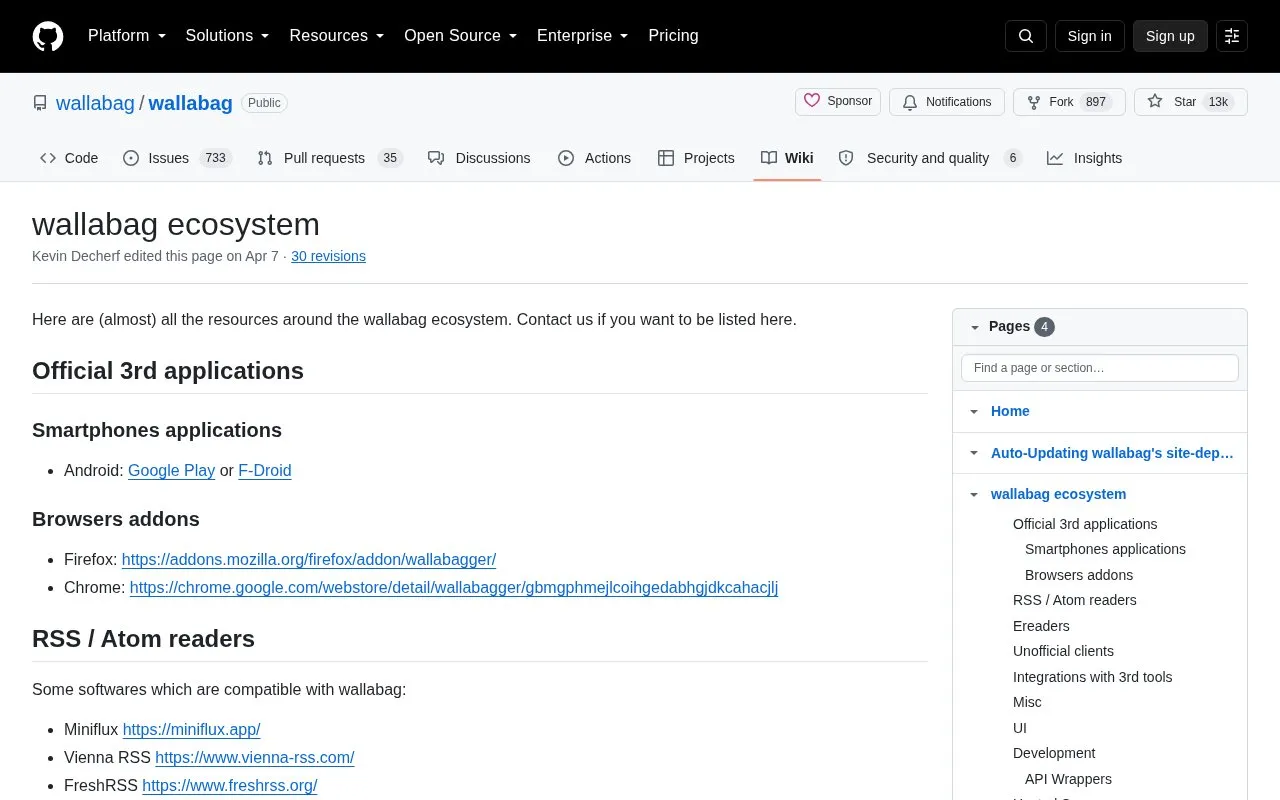The image size is (1280, 800).
Task: Expand the Platform menu
Action: point(127,36)
